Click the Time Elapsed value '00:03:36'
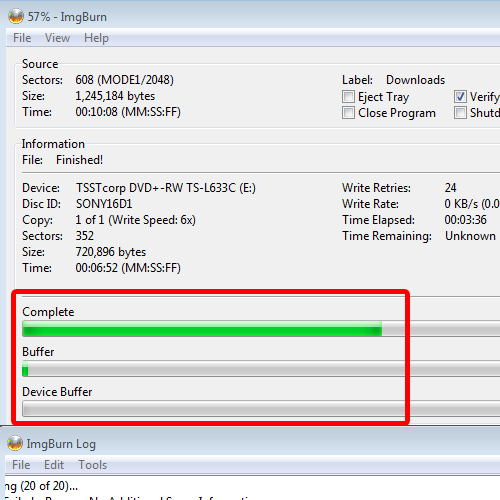500x500 pixels. coord(465,220)
